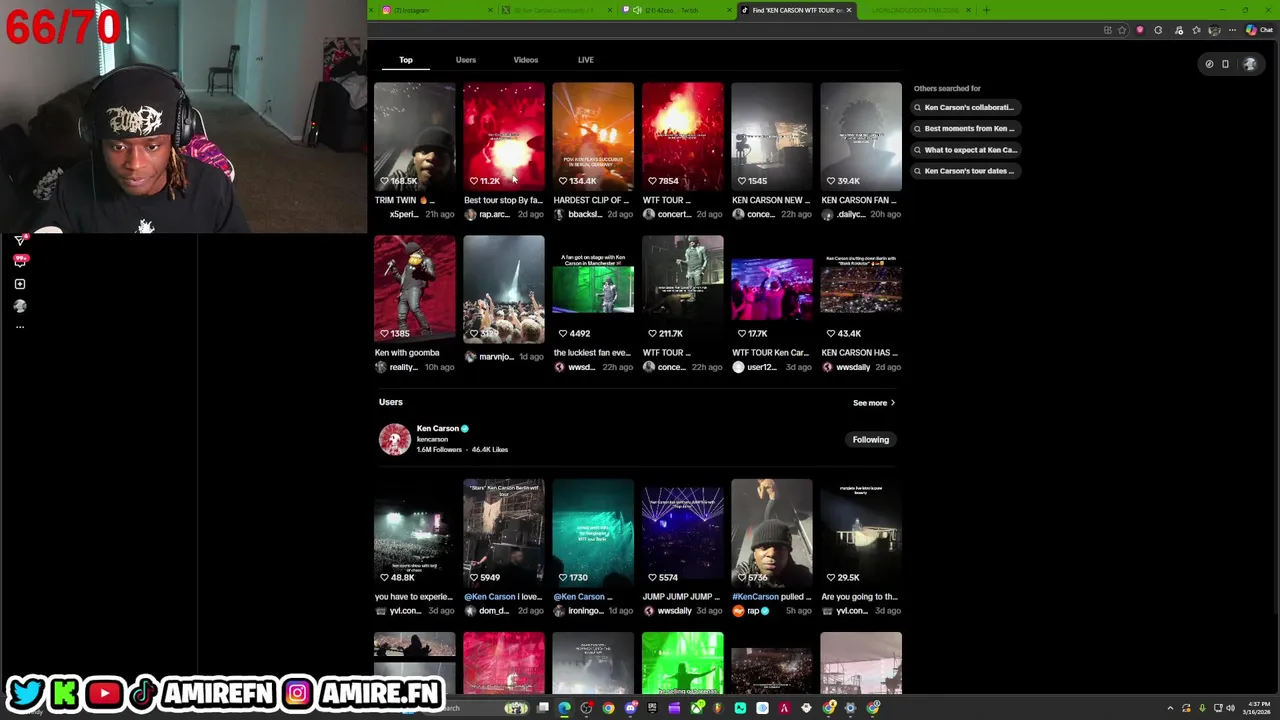This screenshot has height=720, width=1280.
Task: Open TikTok messages paper-plane icon in sidebar
Action: (x=20, y=240)
